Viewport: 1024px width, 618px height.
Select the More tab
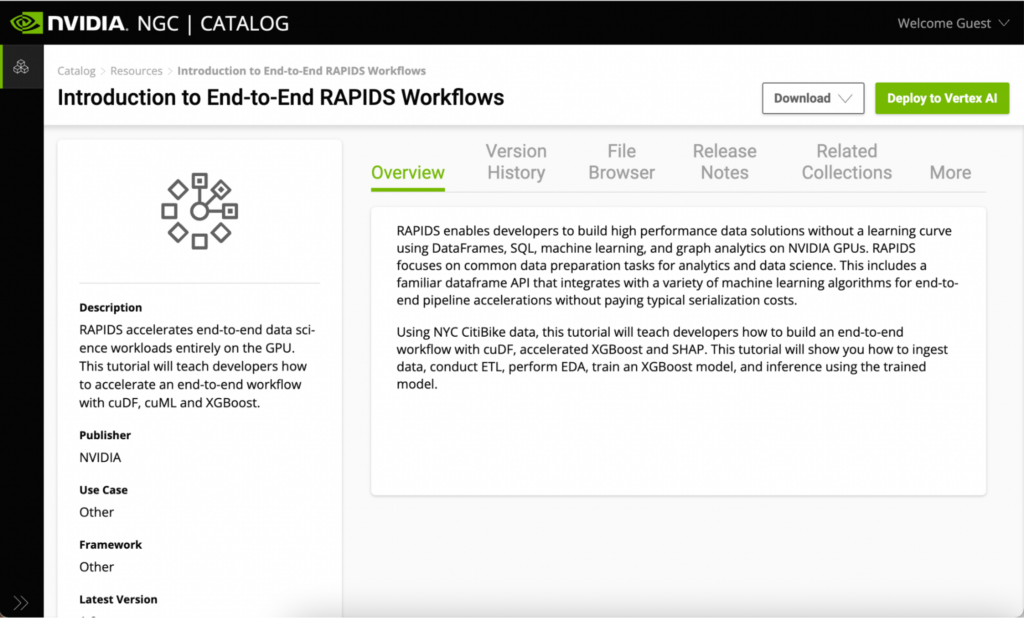950,172
